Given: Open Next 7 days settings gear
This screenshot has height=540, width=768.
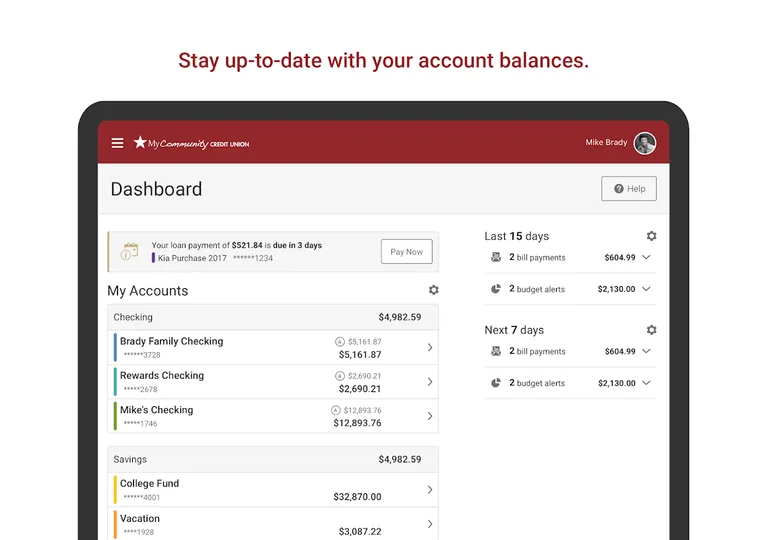Looking at the screenshot, I should (651, 330).
